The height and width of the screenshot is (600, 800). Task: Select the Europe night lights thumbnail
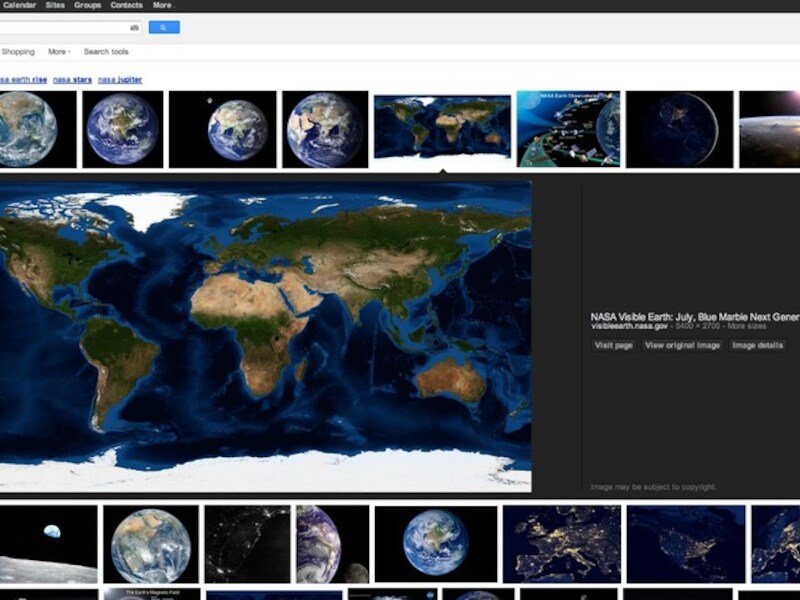point(562,544)
